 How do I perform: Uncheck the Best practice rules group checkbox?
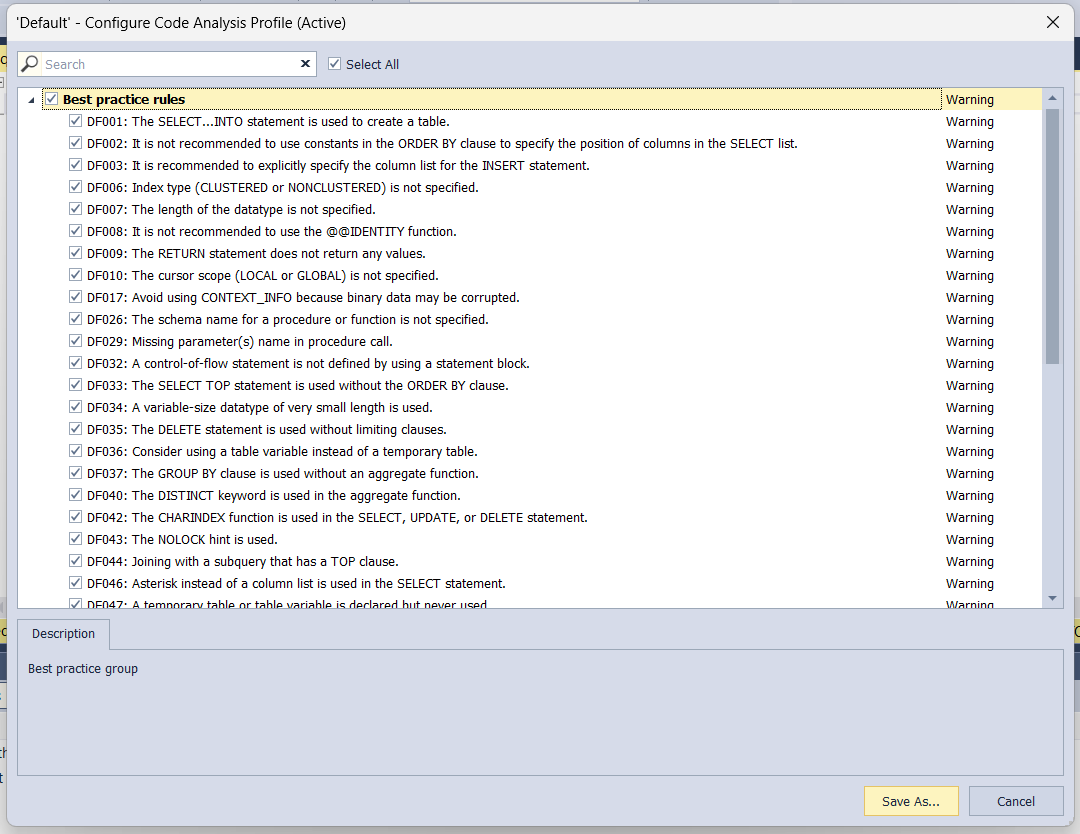pyautogui.click(x=52, y=99)
